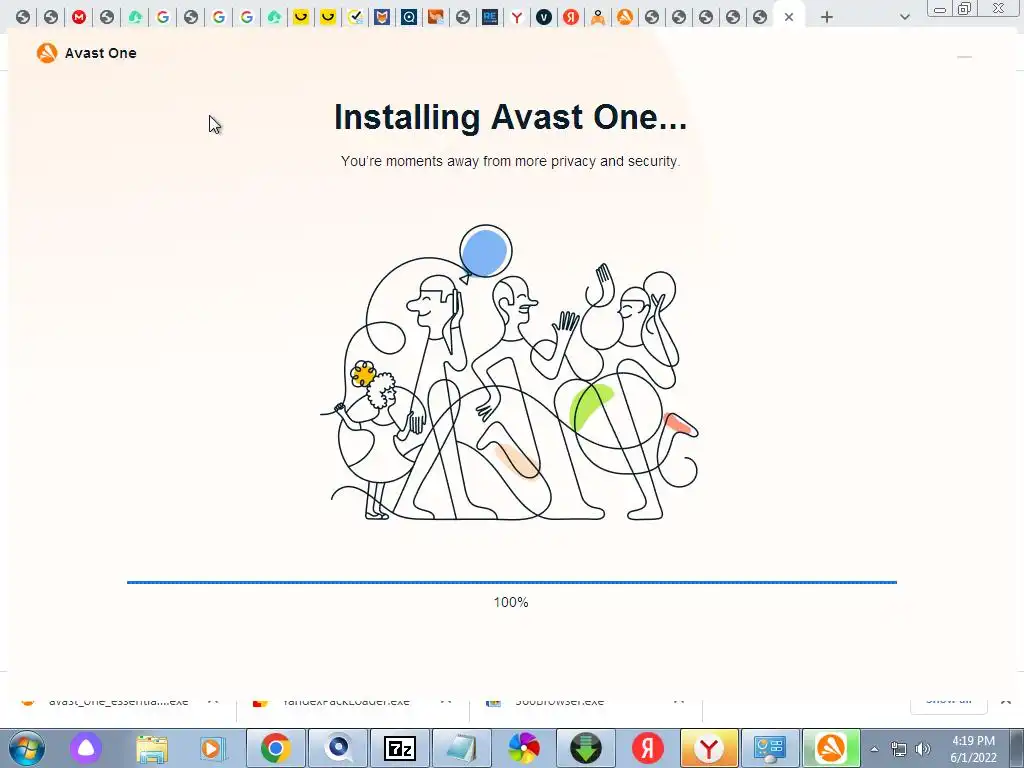Screen dimensions: 1024x768
Task: Open the blue Q application in taskbar
Action: (338, 748)
